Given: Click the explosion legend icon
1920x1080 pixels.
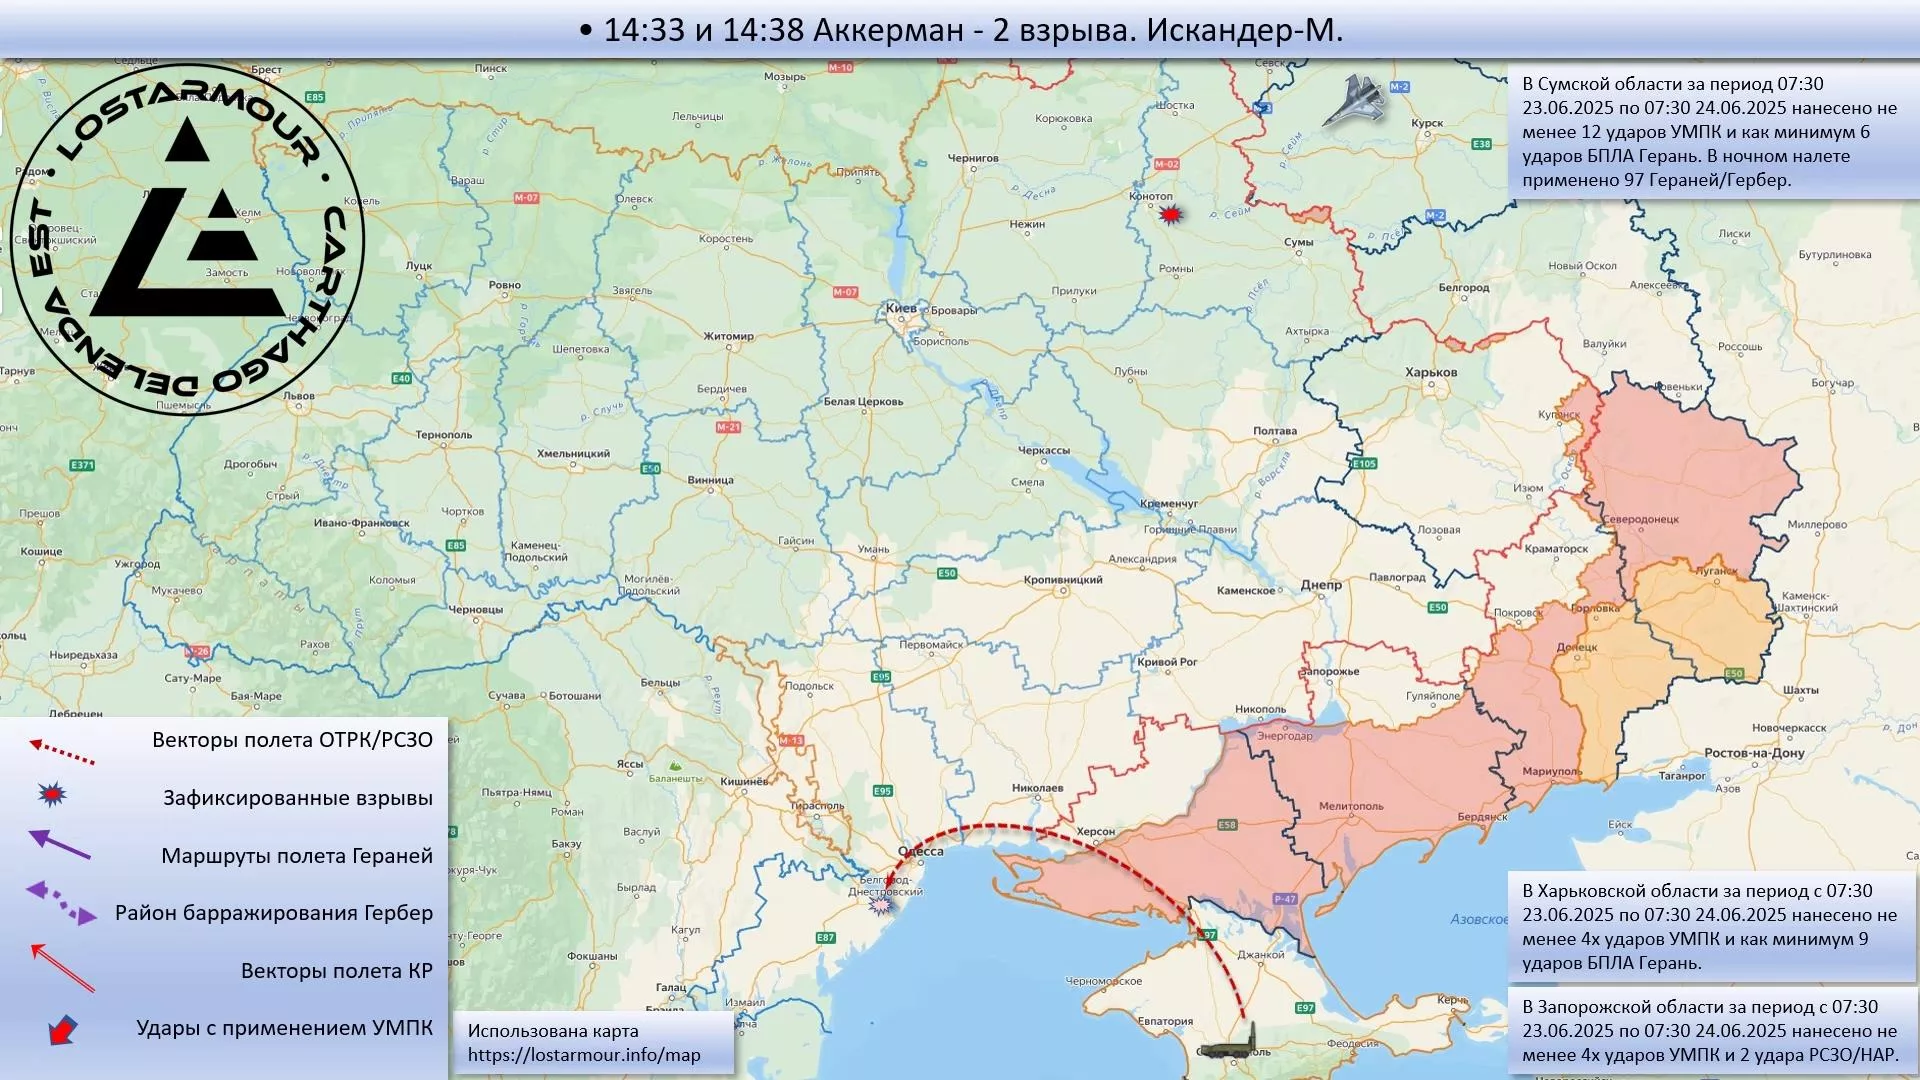Looking at the screenshot, I should point(52,795).
